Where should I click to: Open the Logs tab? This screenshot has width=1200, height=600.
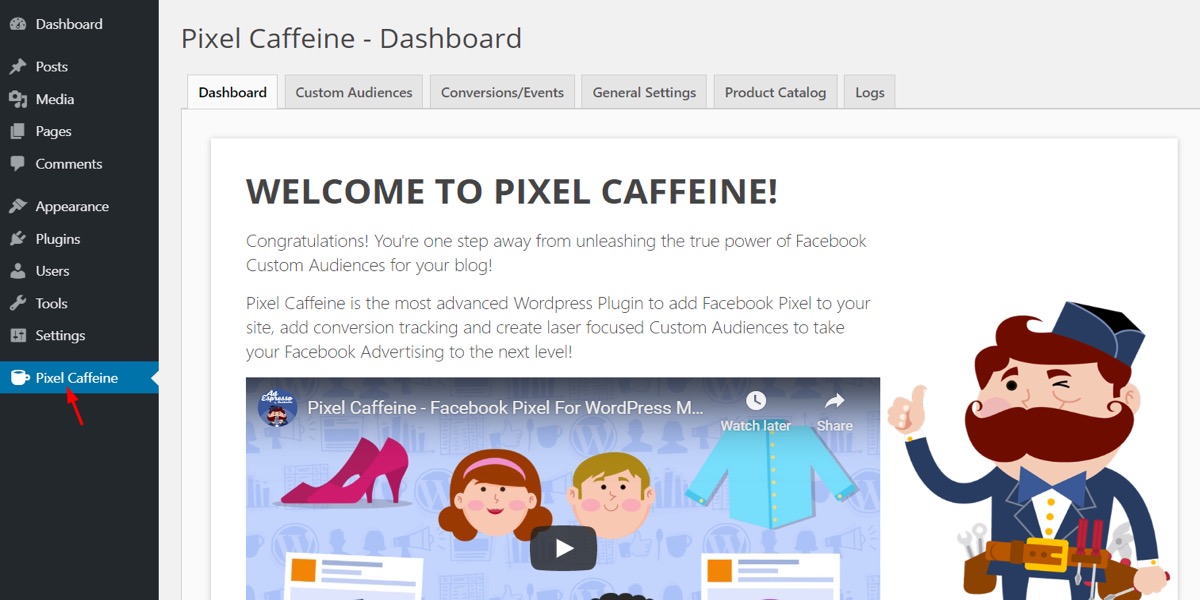pyautogui.click(x=870, y=92)
